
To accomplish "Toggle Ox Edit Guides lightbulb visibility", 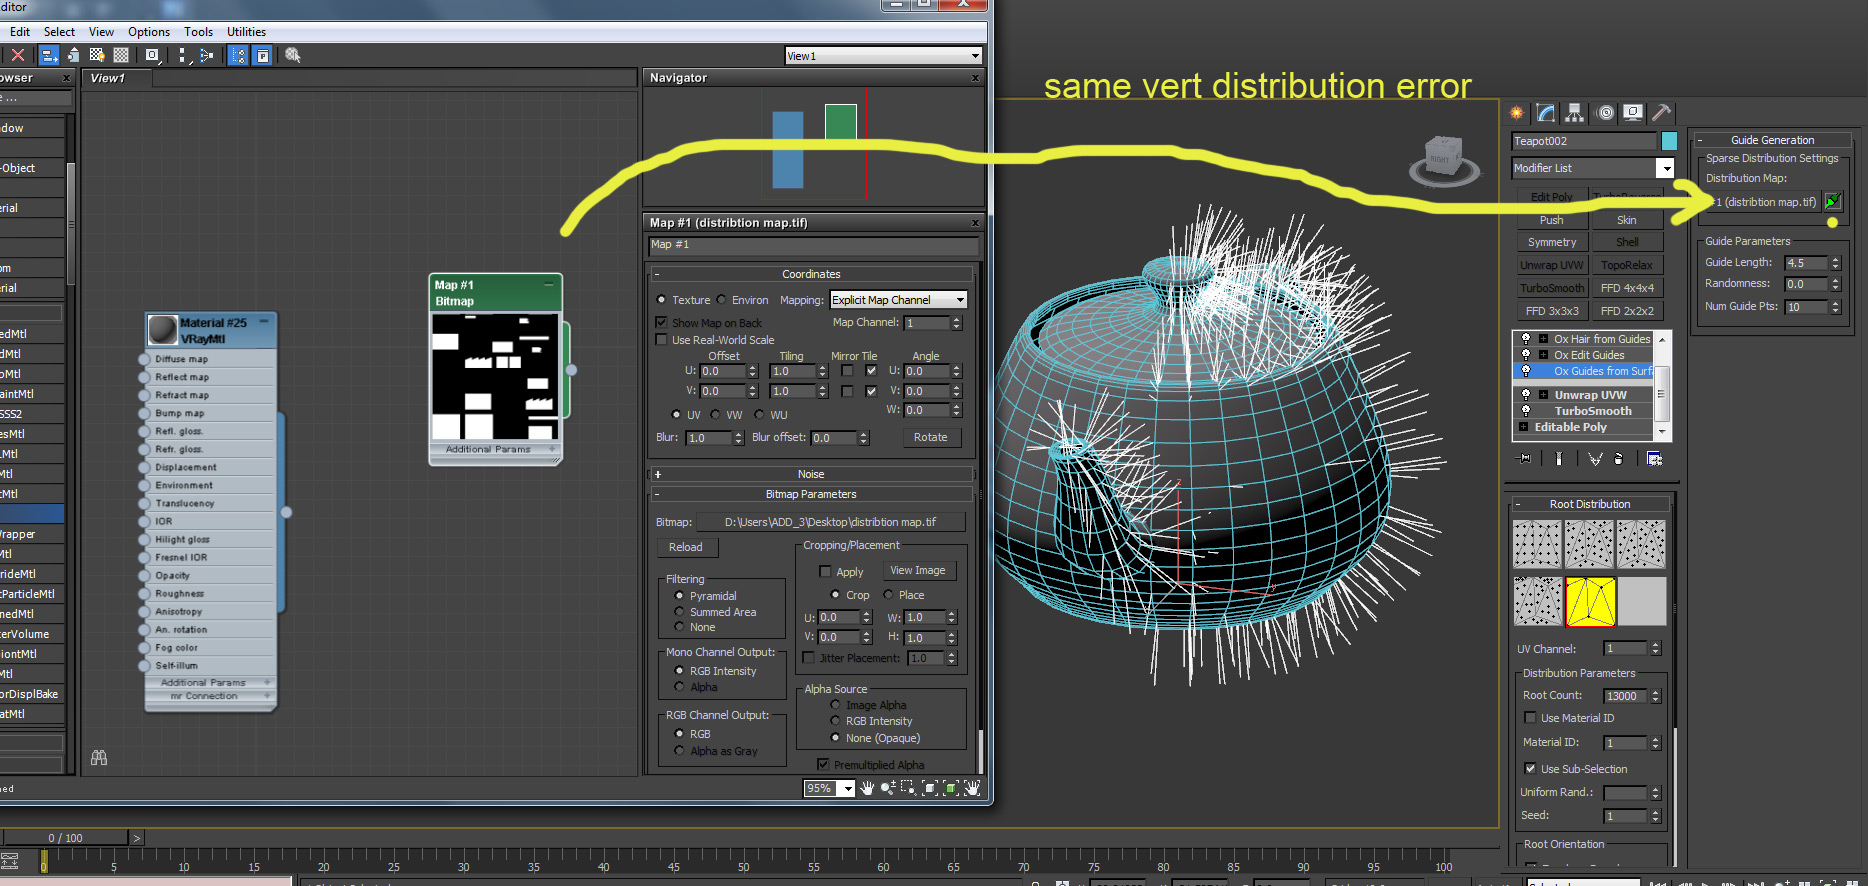I will pyautogui.click(x=1526, y=355).
